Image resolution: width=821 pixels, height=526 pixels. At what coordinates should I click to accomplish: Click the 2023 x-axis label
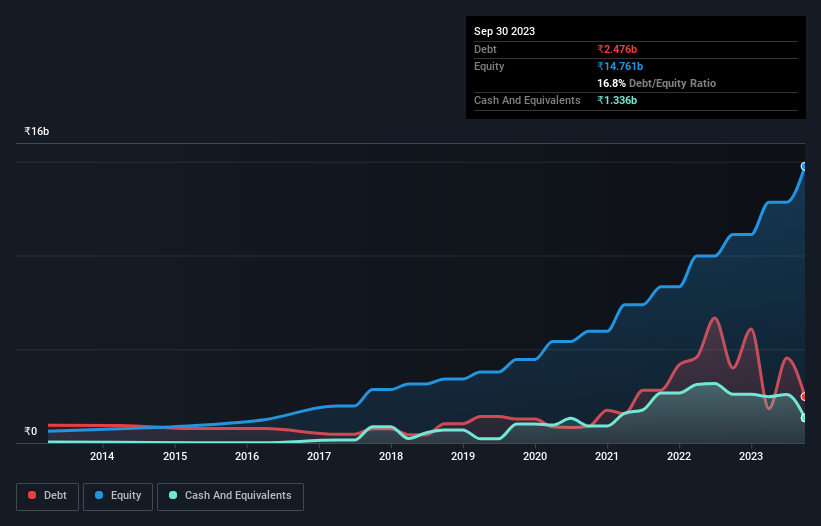tap(751, 456)
